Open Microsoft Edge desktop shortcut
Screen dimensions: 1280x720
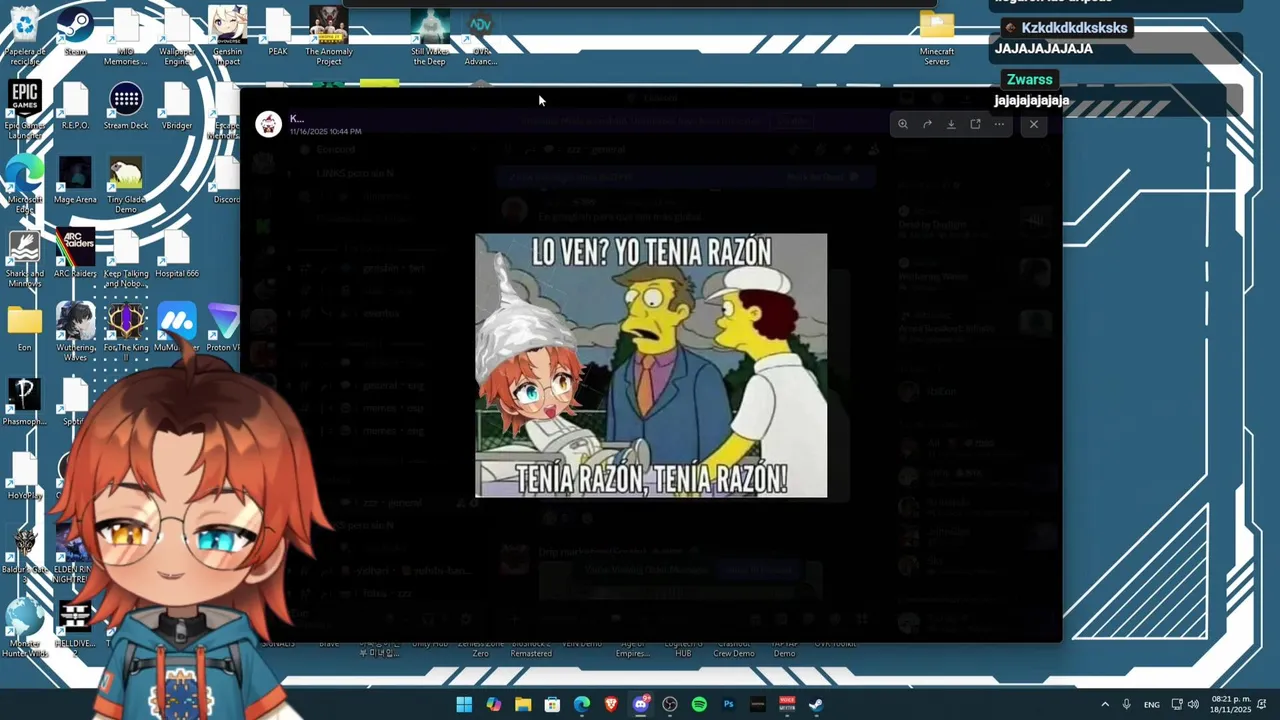(x=24, y=185)
